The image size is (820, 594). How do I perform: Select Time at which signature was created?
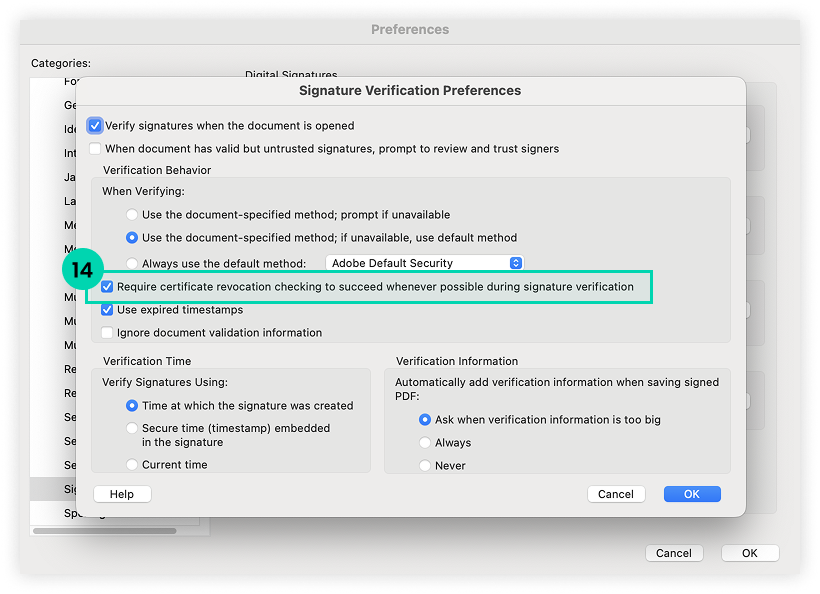point(132,406)
